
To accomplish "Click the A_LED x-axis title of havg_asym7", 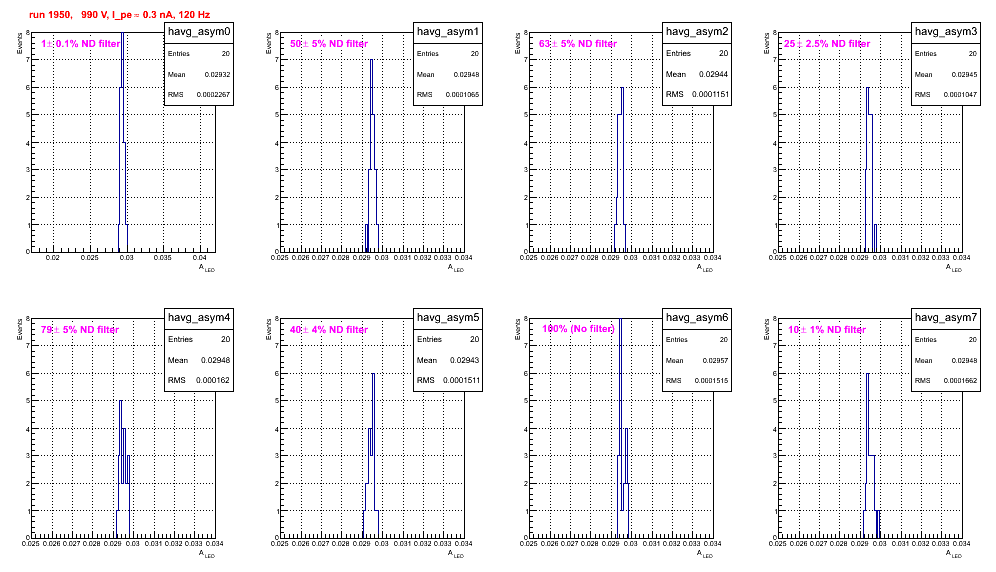I will pos(953,554).
